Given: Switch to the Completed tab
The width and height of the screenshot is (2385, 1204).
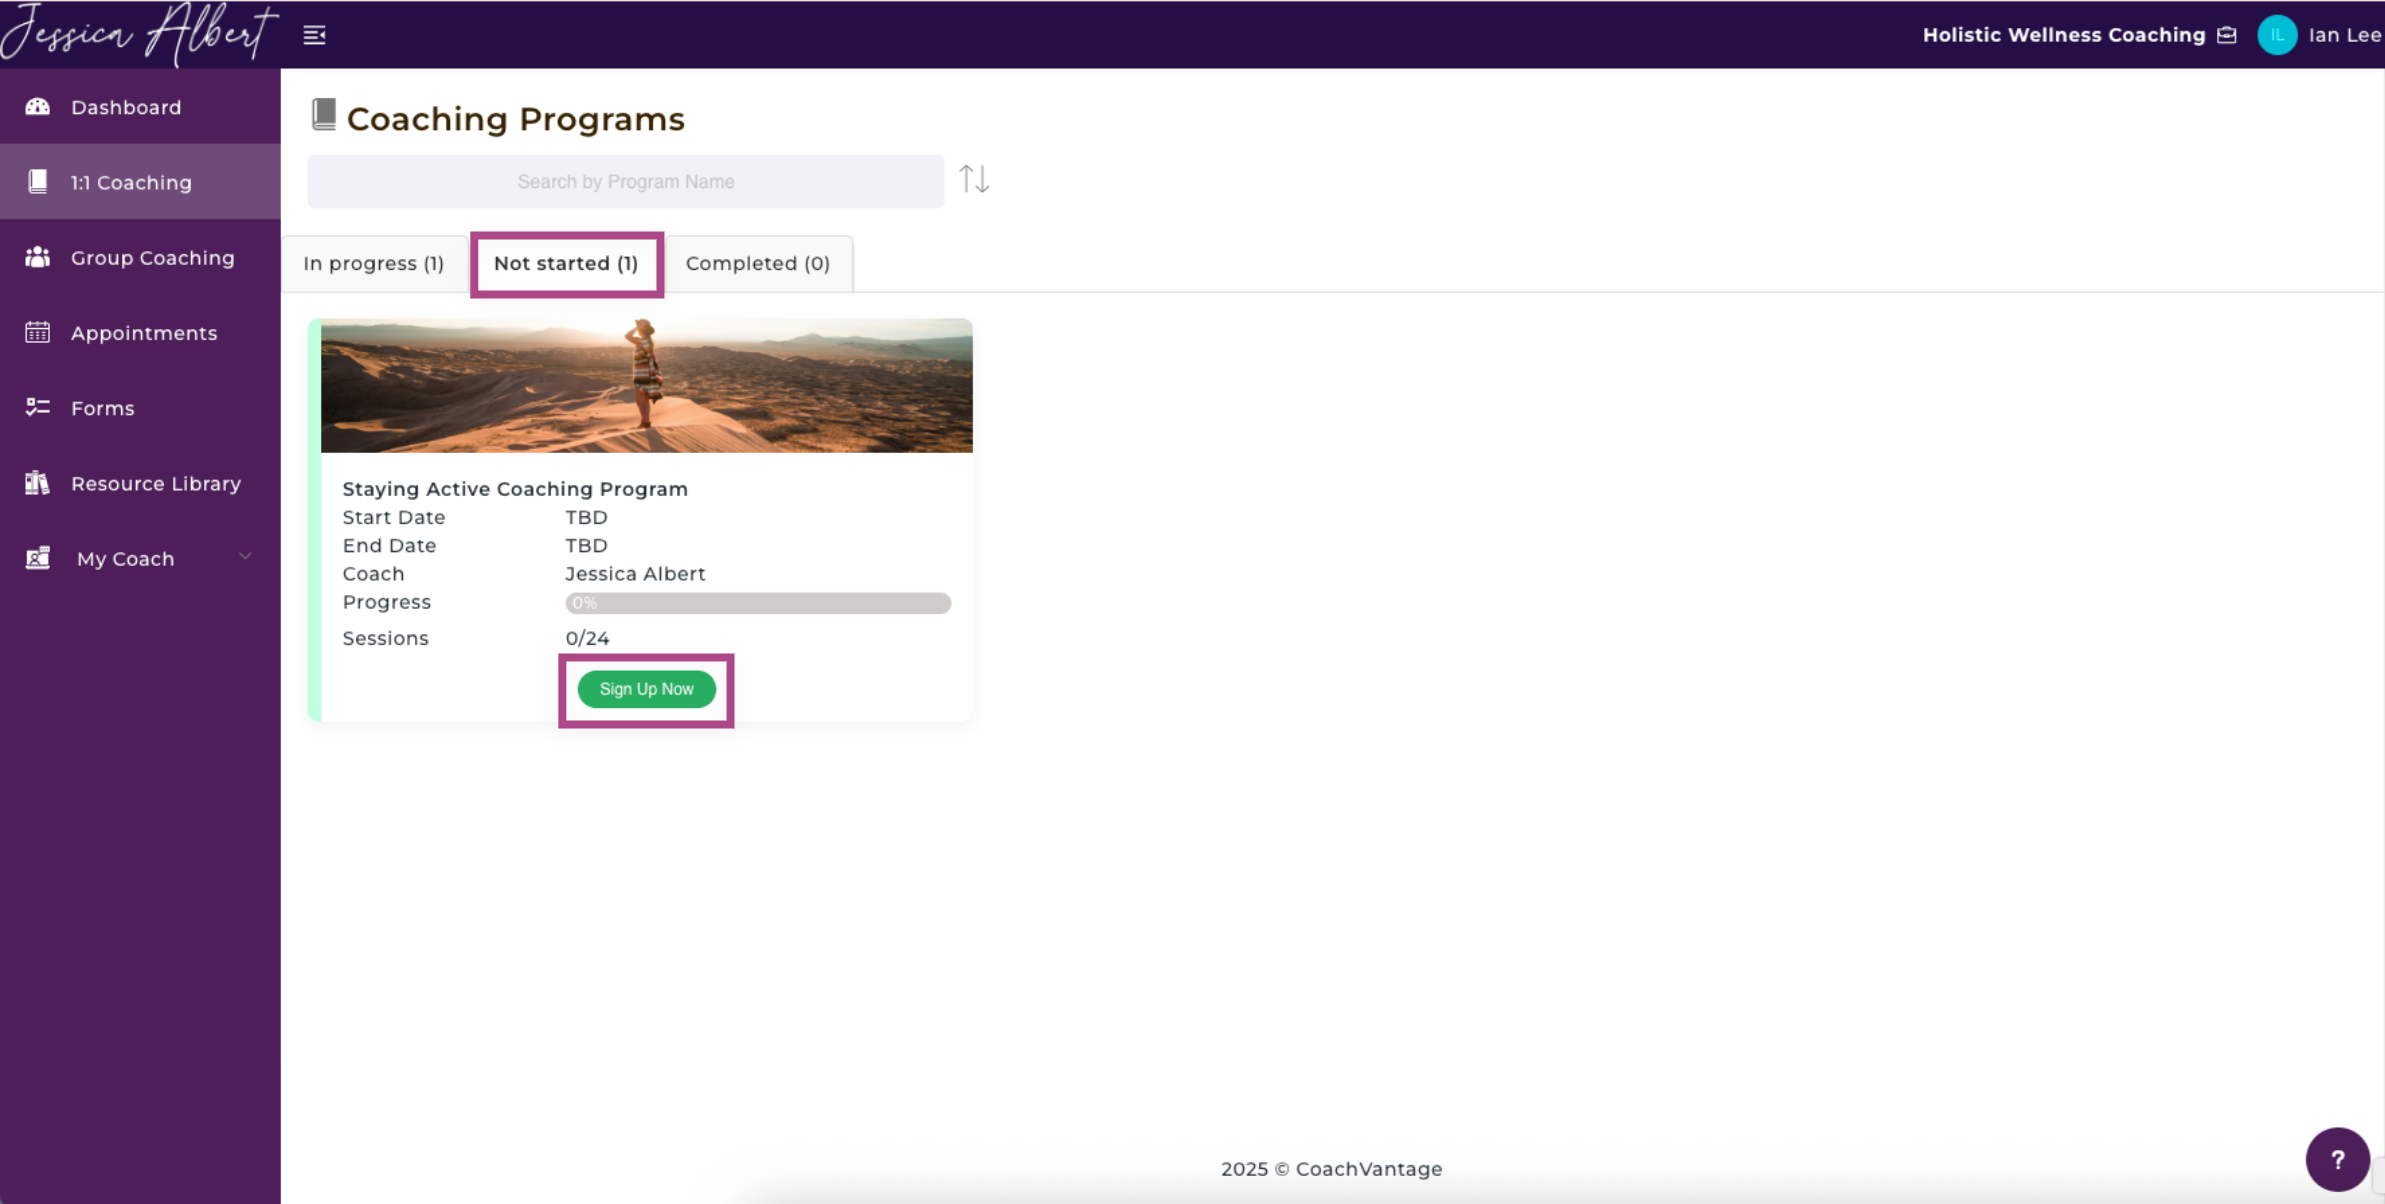Looking at the screenshot, I should point(757,263).
